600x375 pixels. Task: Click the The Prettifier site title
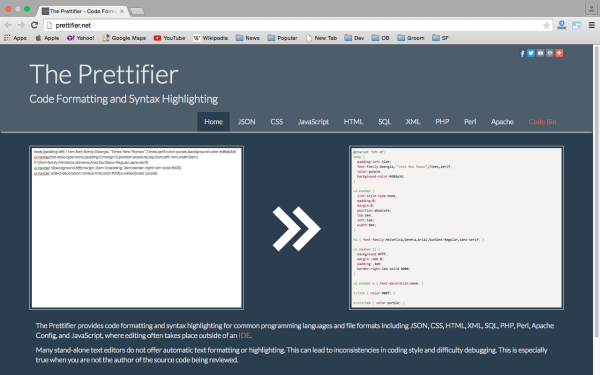tap(104, 74)
